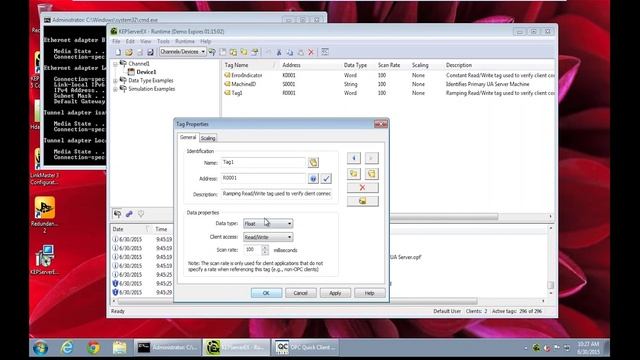Open the File menu
This screenshot has height=360, width=640.
click(116, 42)
